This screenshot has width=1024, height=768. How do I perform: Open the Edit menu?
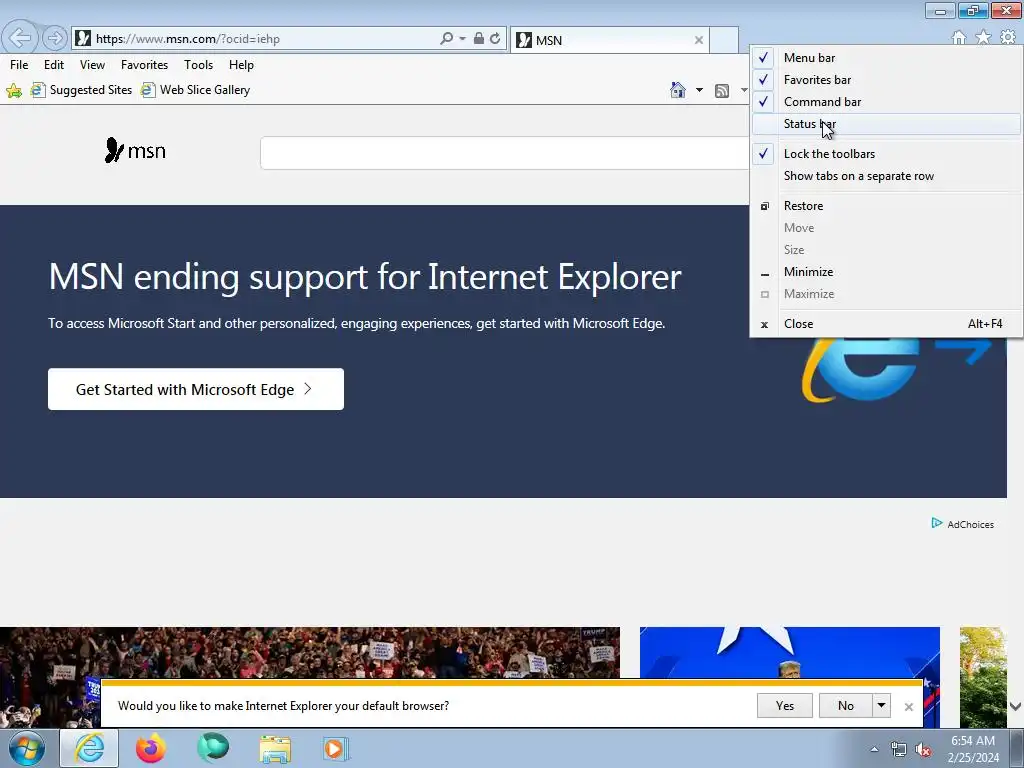point(54,65)
